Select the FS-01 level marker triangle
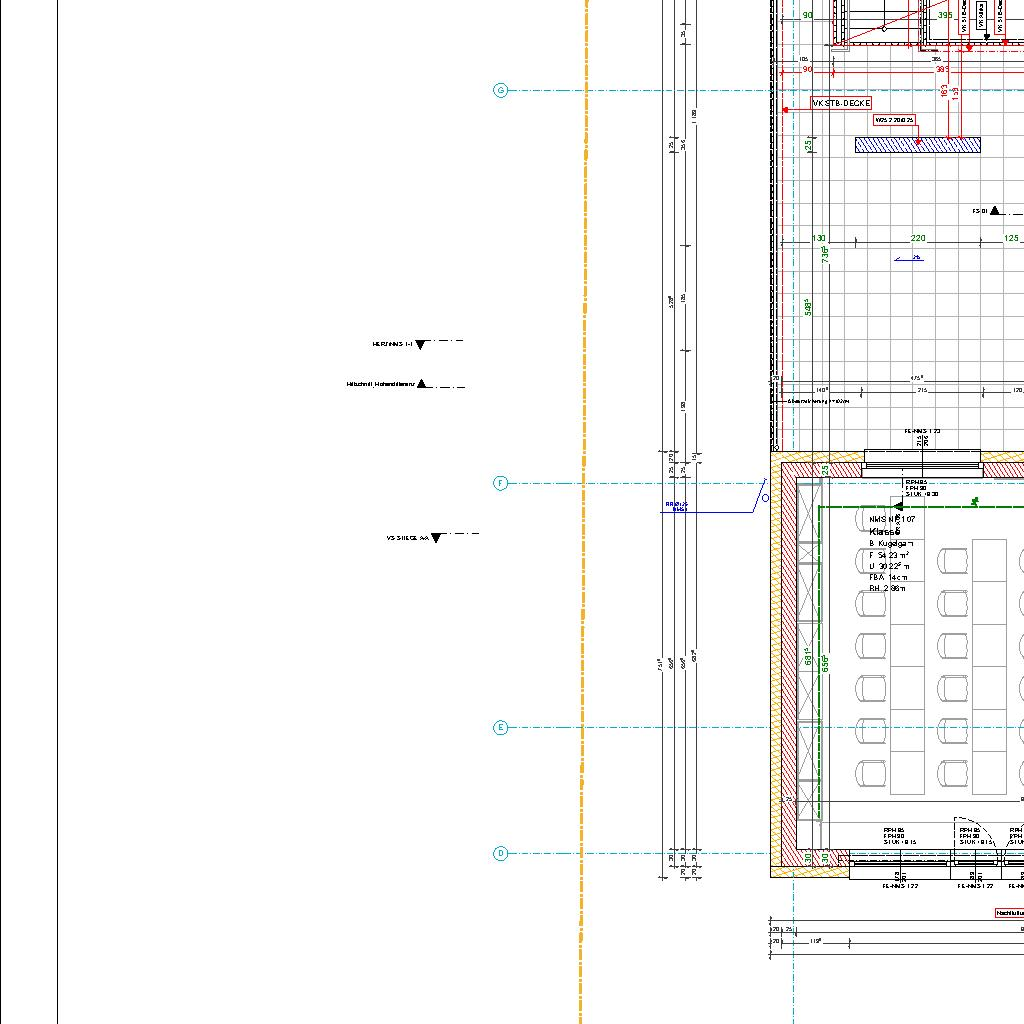The height and width of the screenshot is (1024, 1024). [995, 211]
